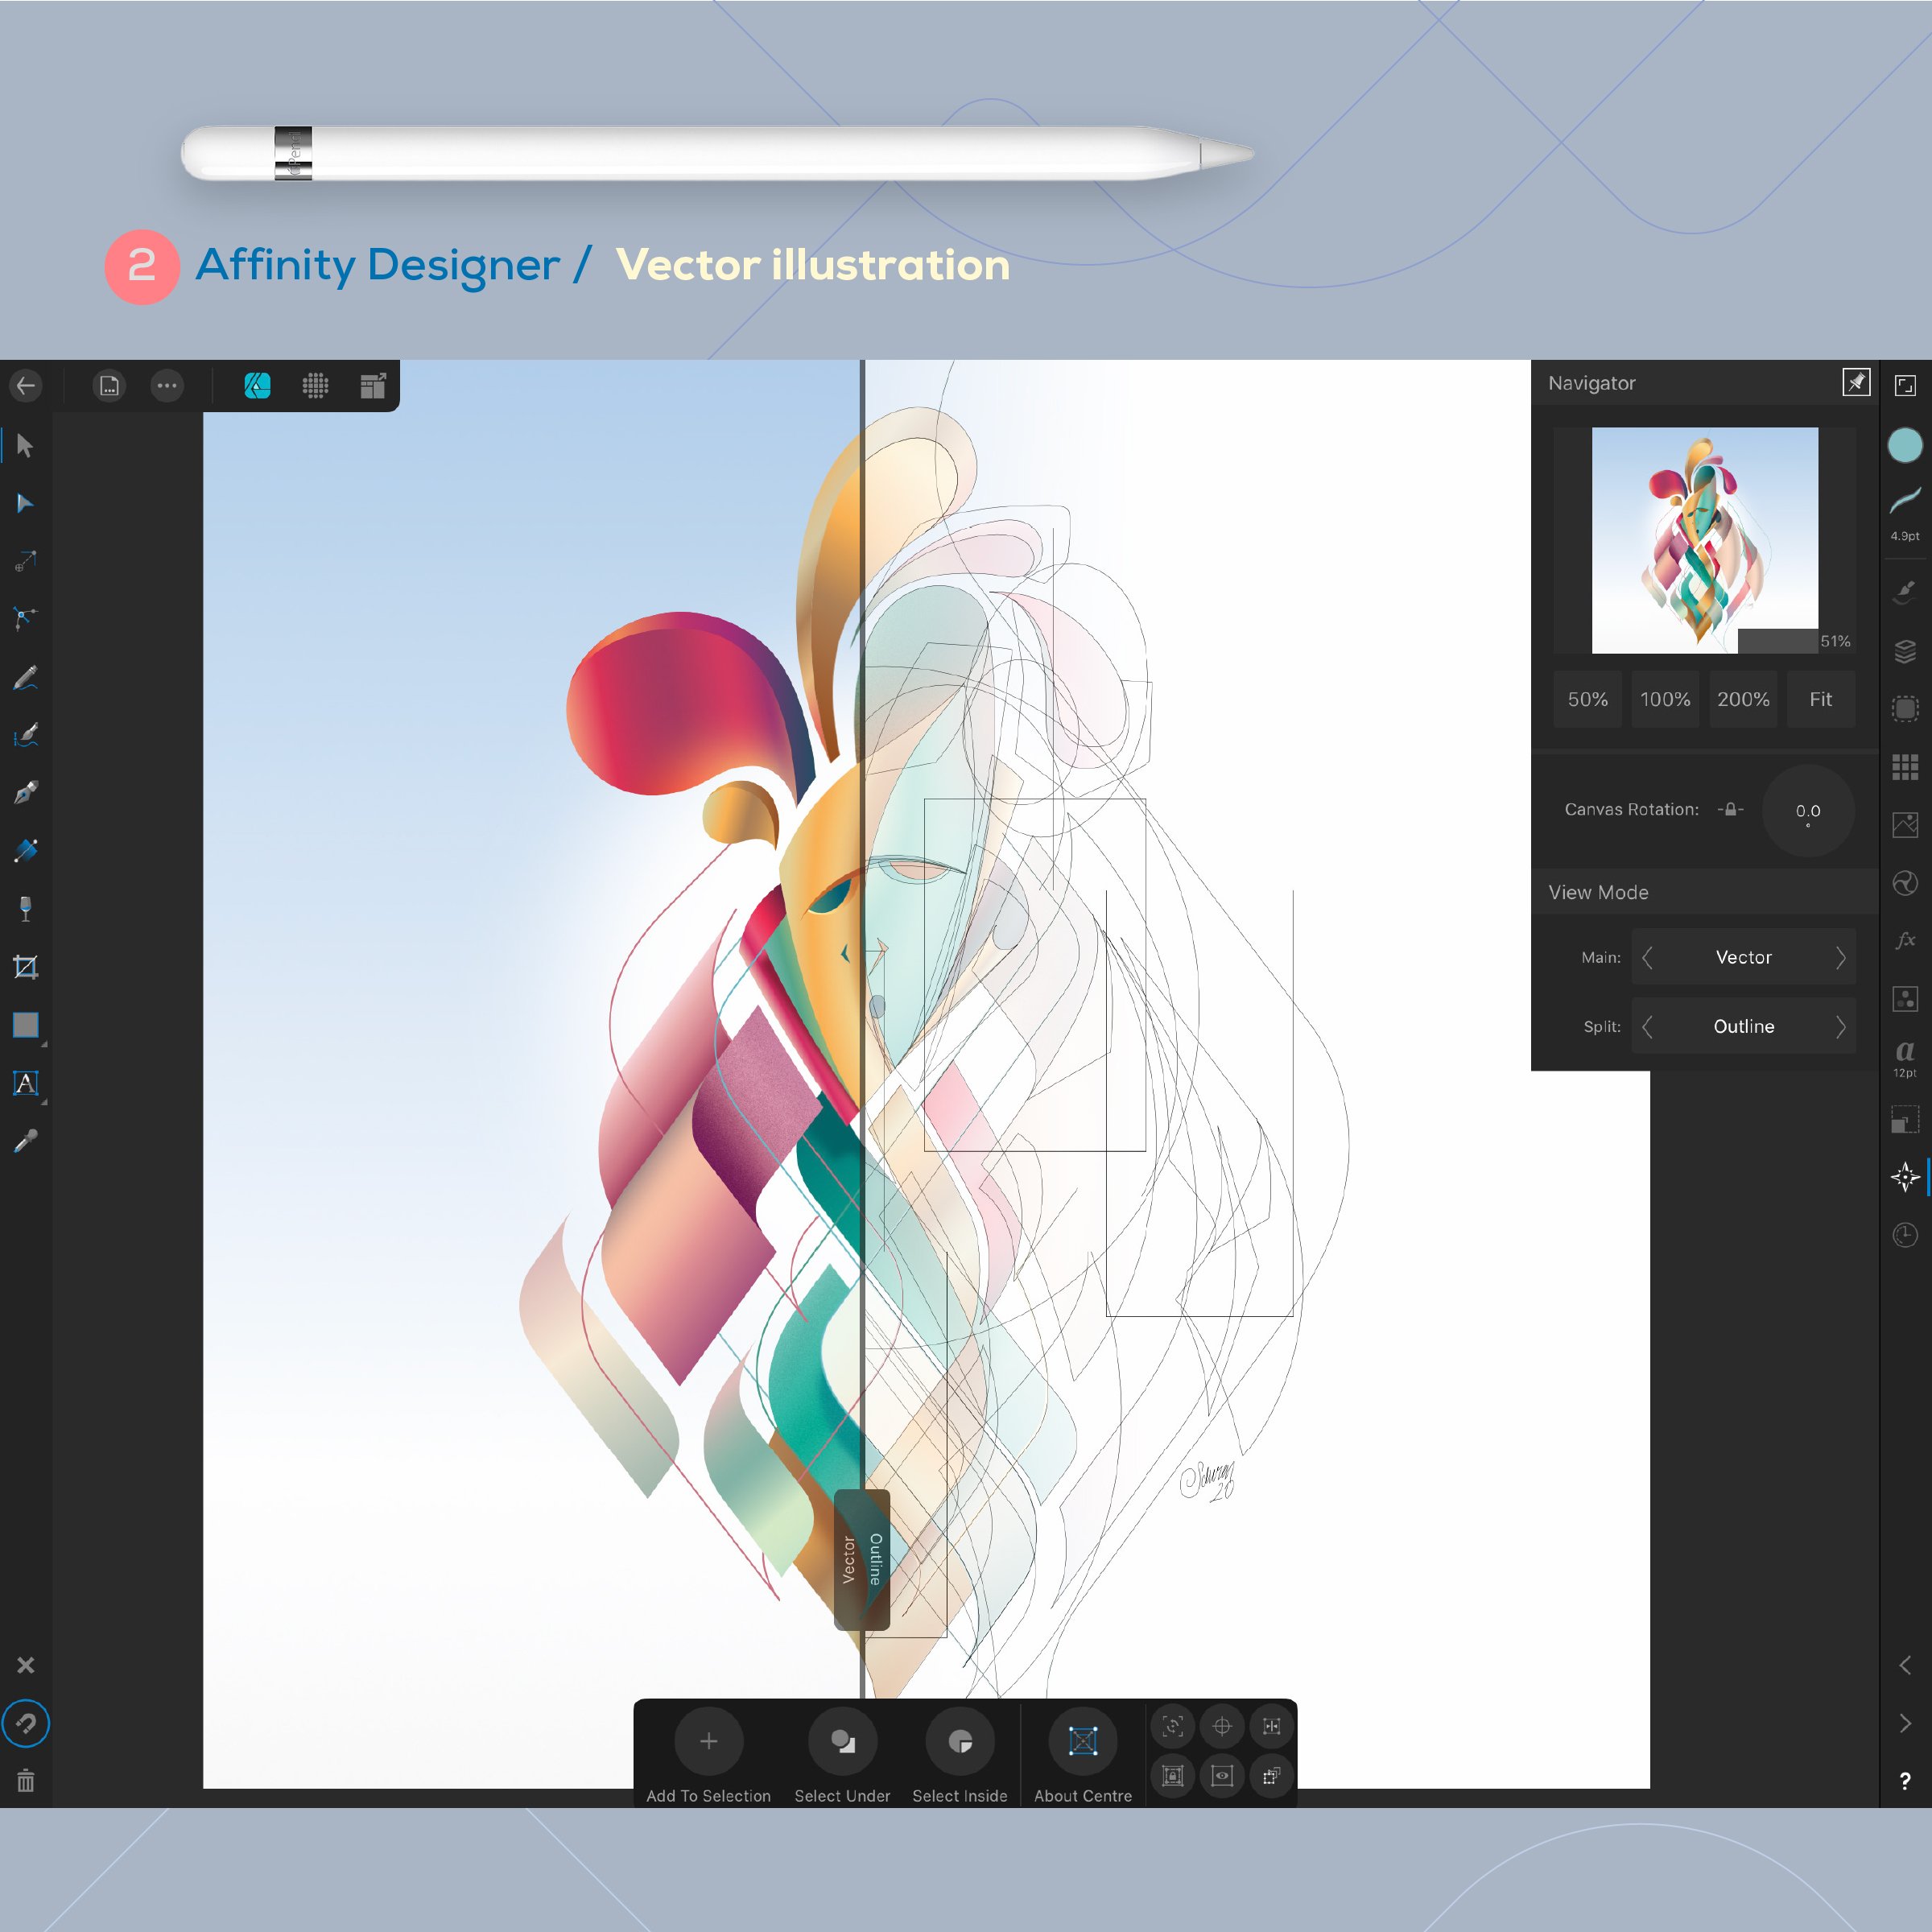1932x1932 pixels.
Task: Open the Transform studio icon
Action: (x=1905, y=1119)
